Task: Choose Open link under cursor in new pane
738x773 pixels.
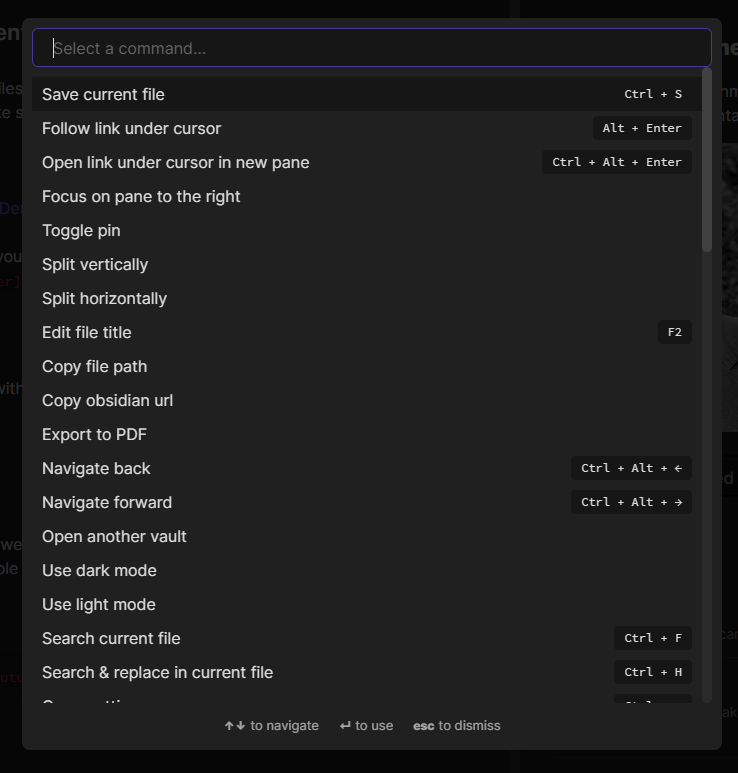Action: 176,162
